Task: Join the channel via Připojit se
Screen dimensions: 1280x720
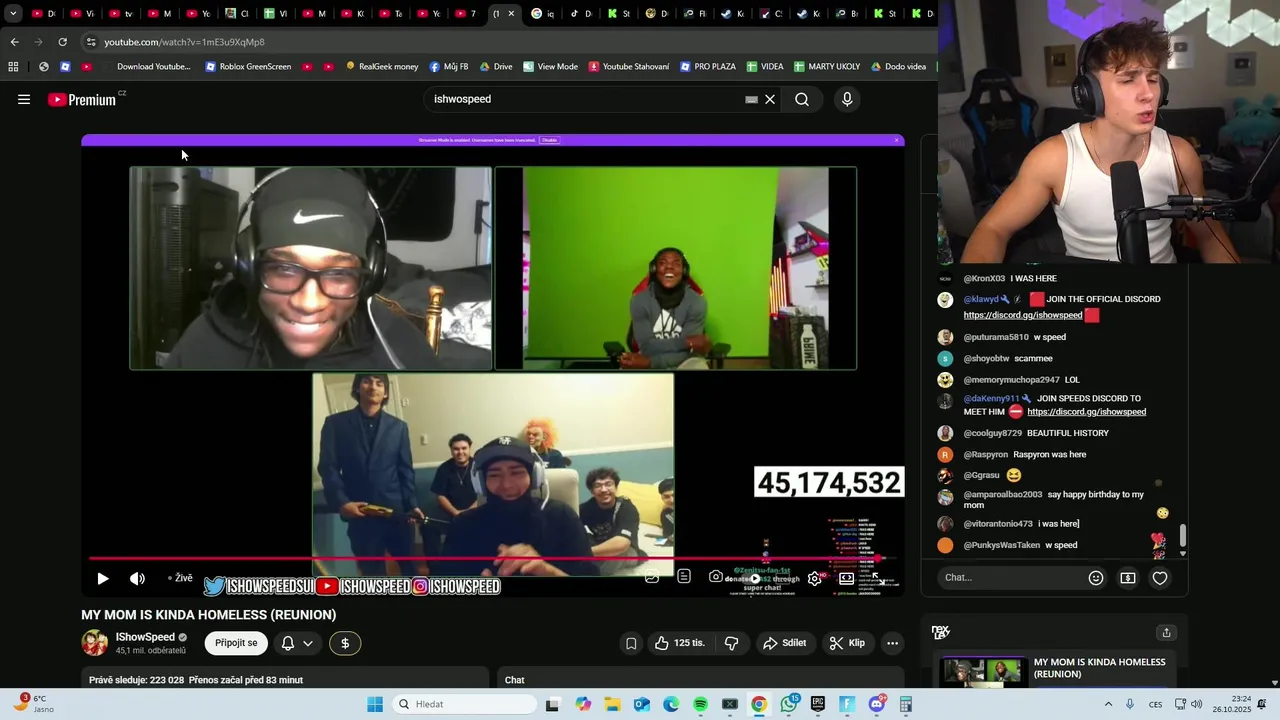Action: pyautogui.click(x=236, y=643)
